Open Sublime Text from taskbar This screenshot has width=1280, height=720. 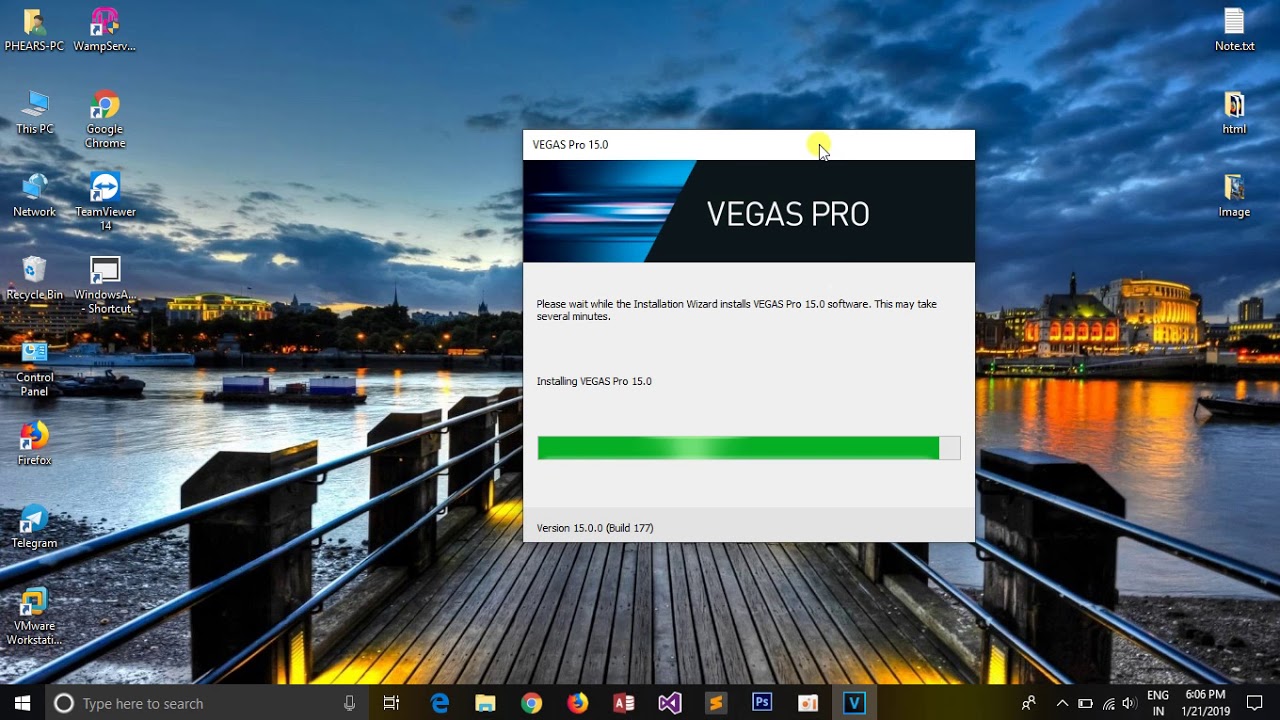715,703
